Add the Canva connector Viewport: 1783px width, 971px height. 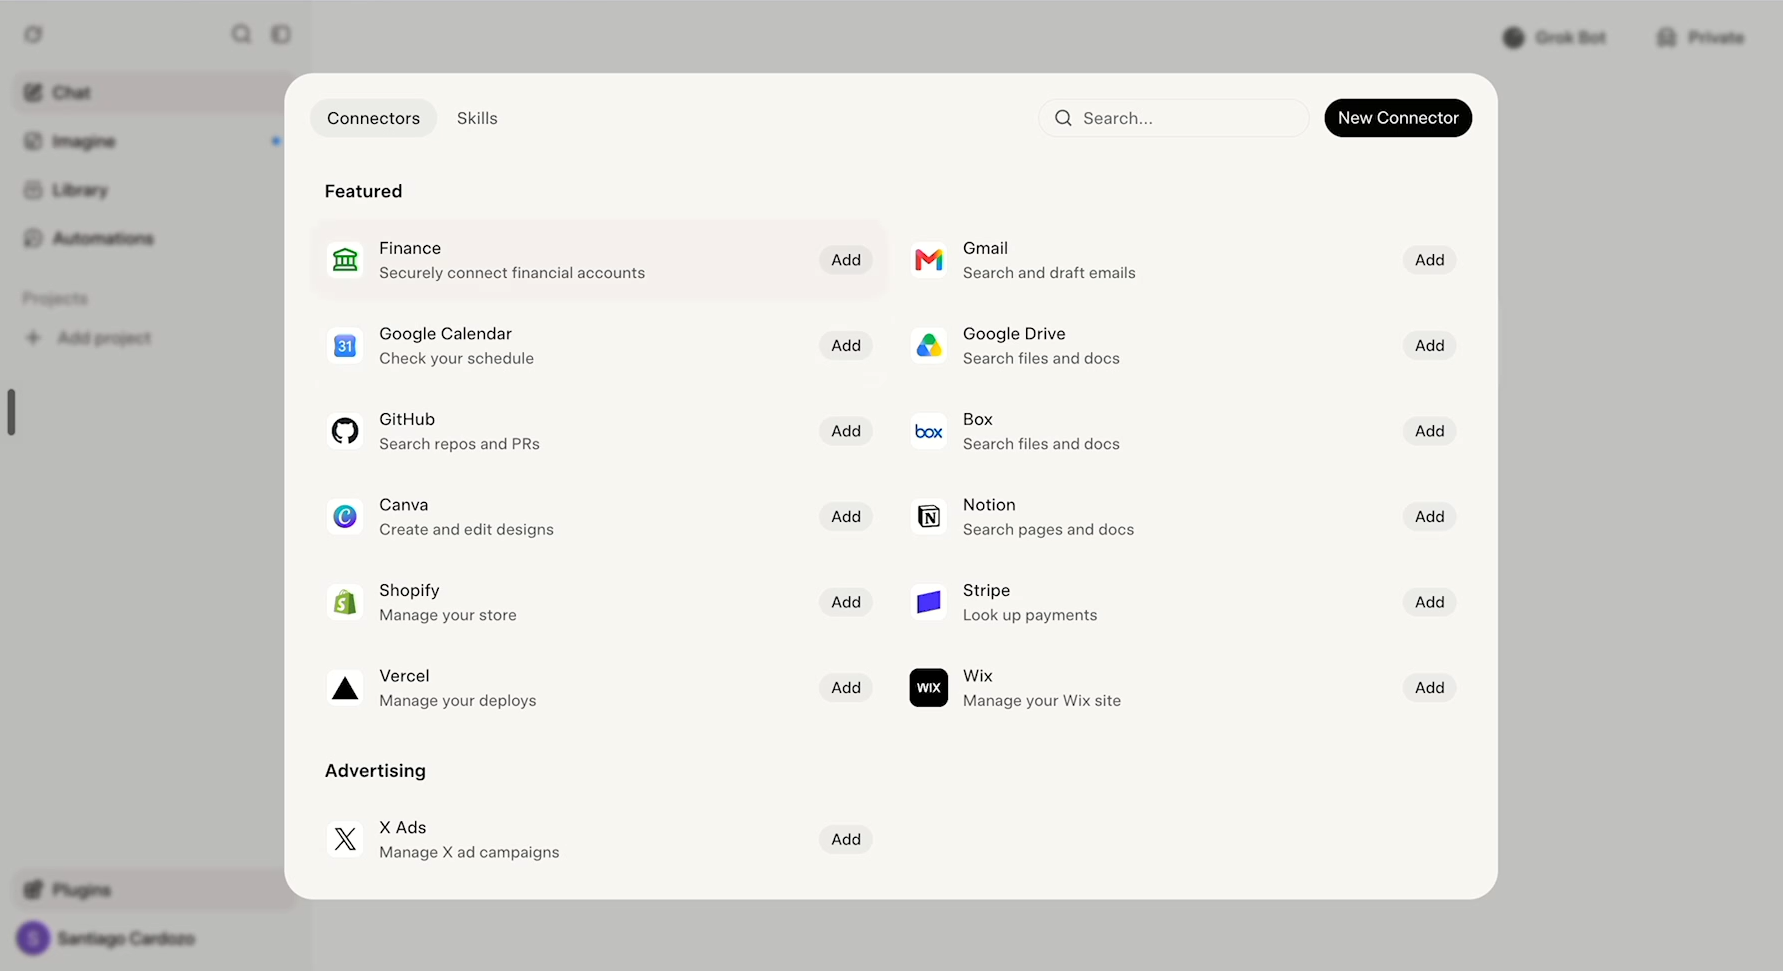(846, 517)
